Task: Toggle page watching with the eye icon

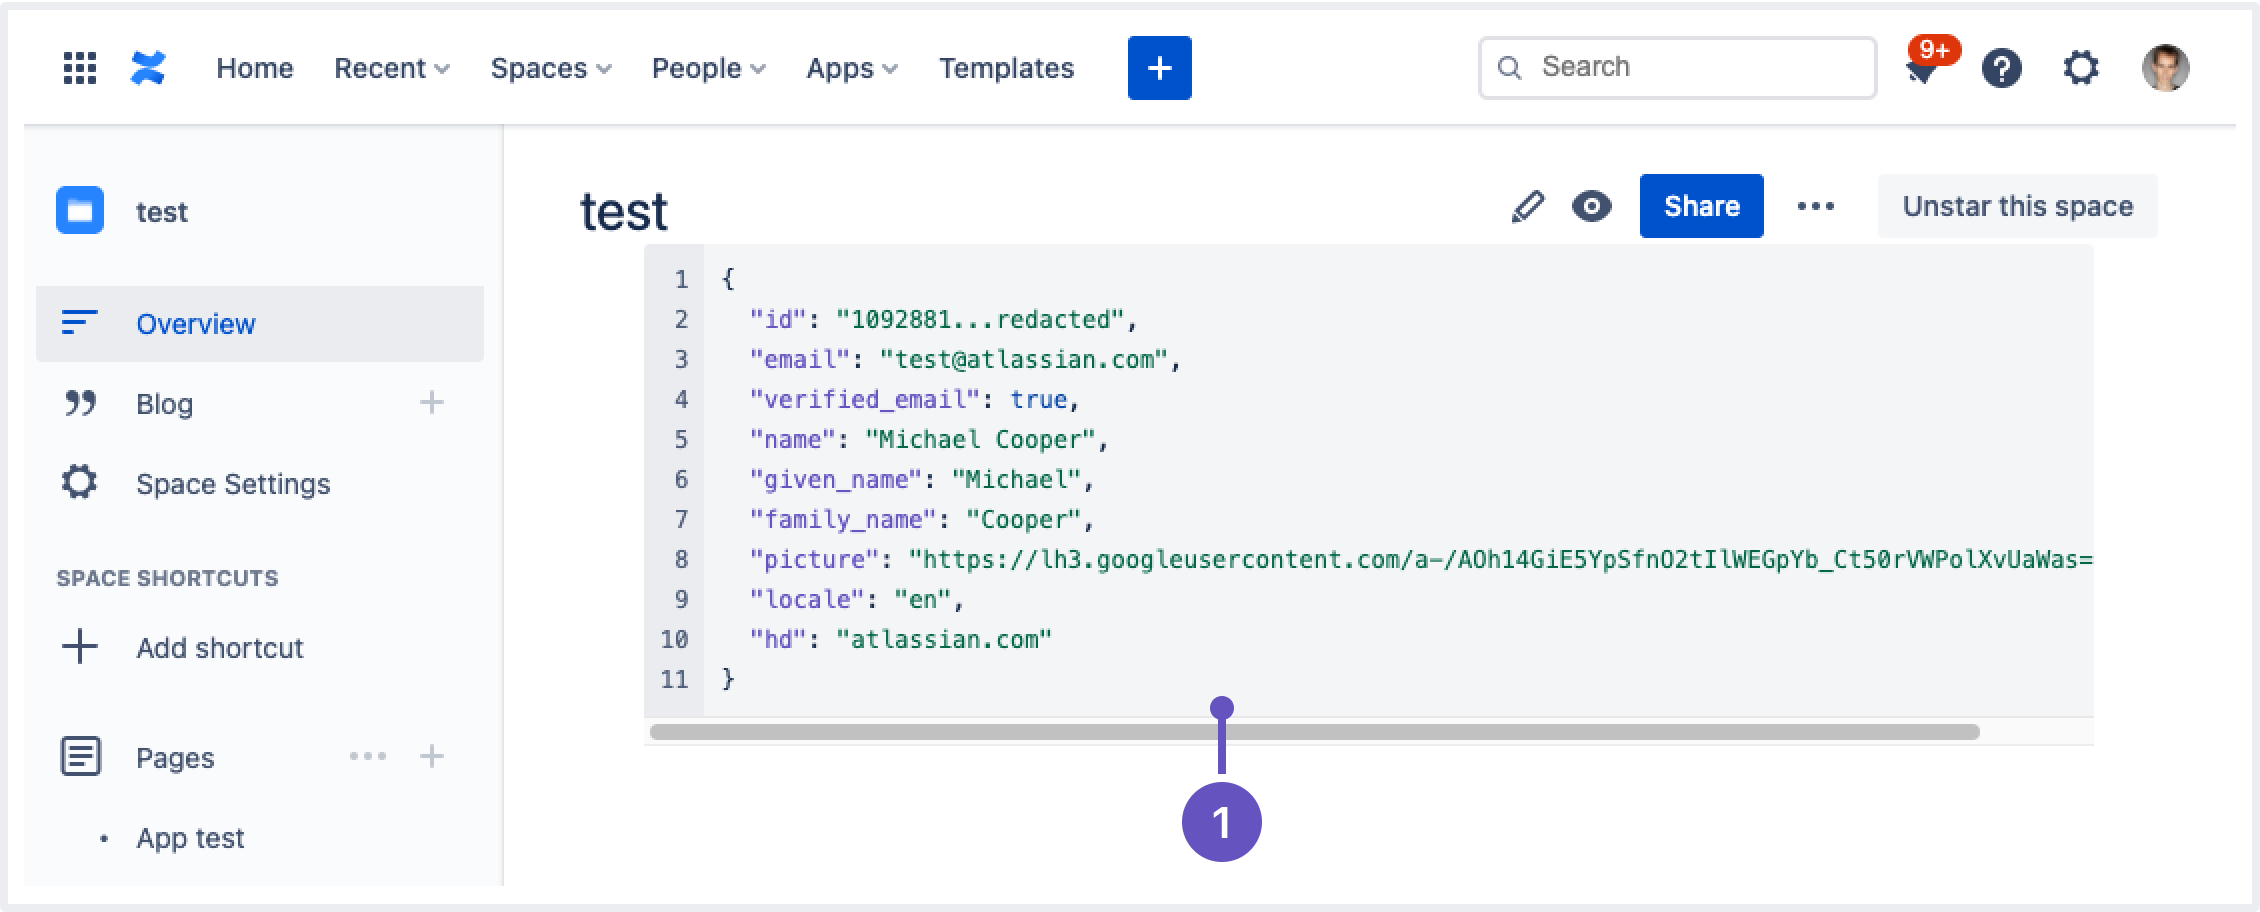Action: (x=1593, y=206)
